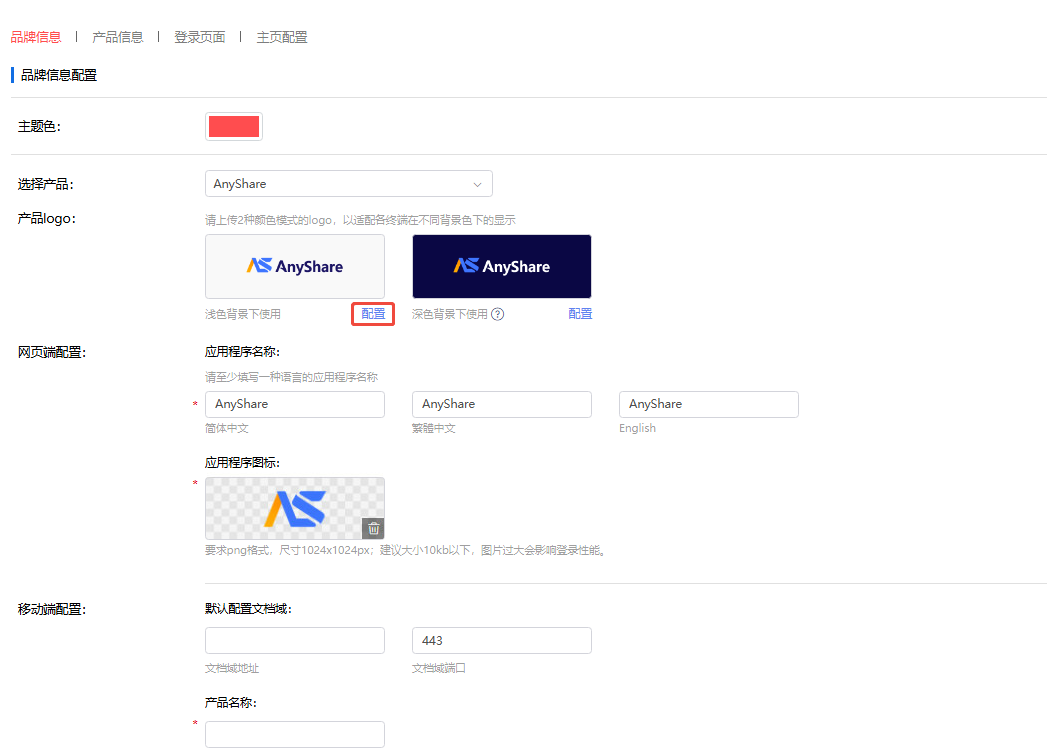Image resolution: width=1047 pixels, height=754 pixels.
Task: Click the help icon beside 深色背景下使用
Action: coord(497,314)
